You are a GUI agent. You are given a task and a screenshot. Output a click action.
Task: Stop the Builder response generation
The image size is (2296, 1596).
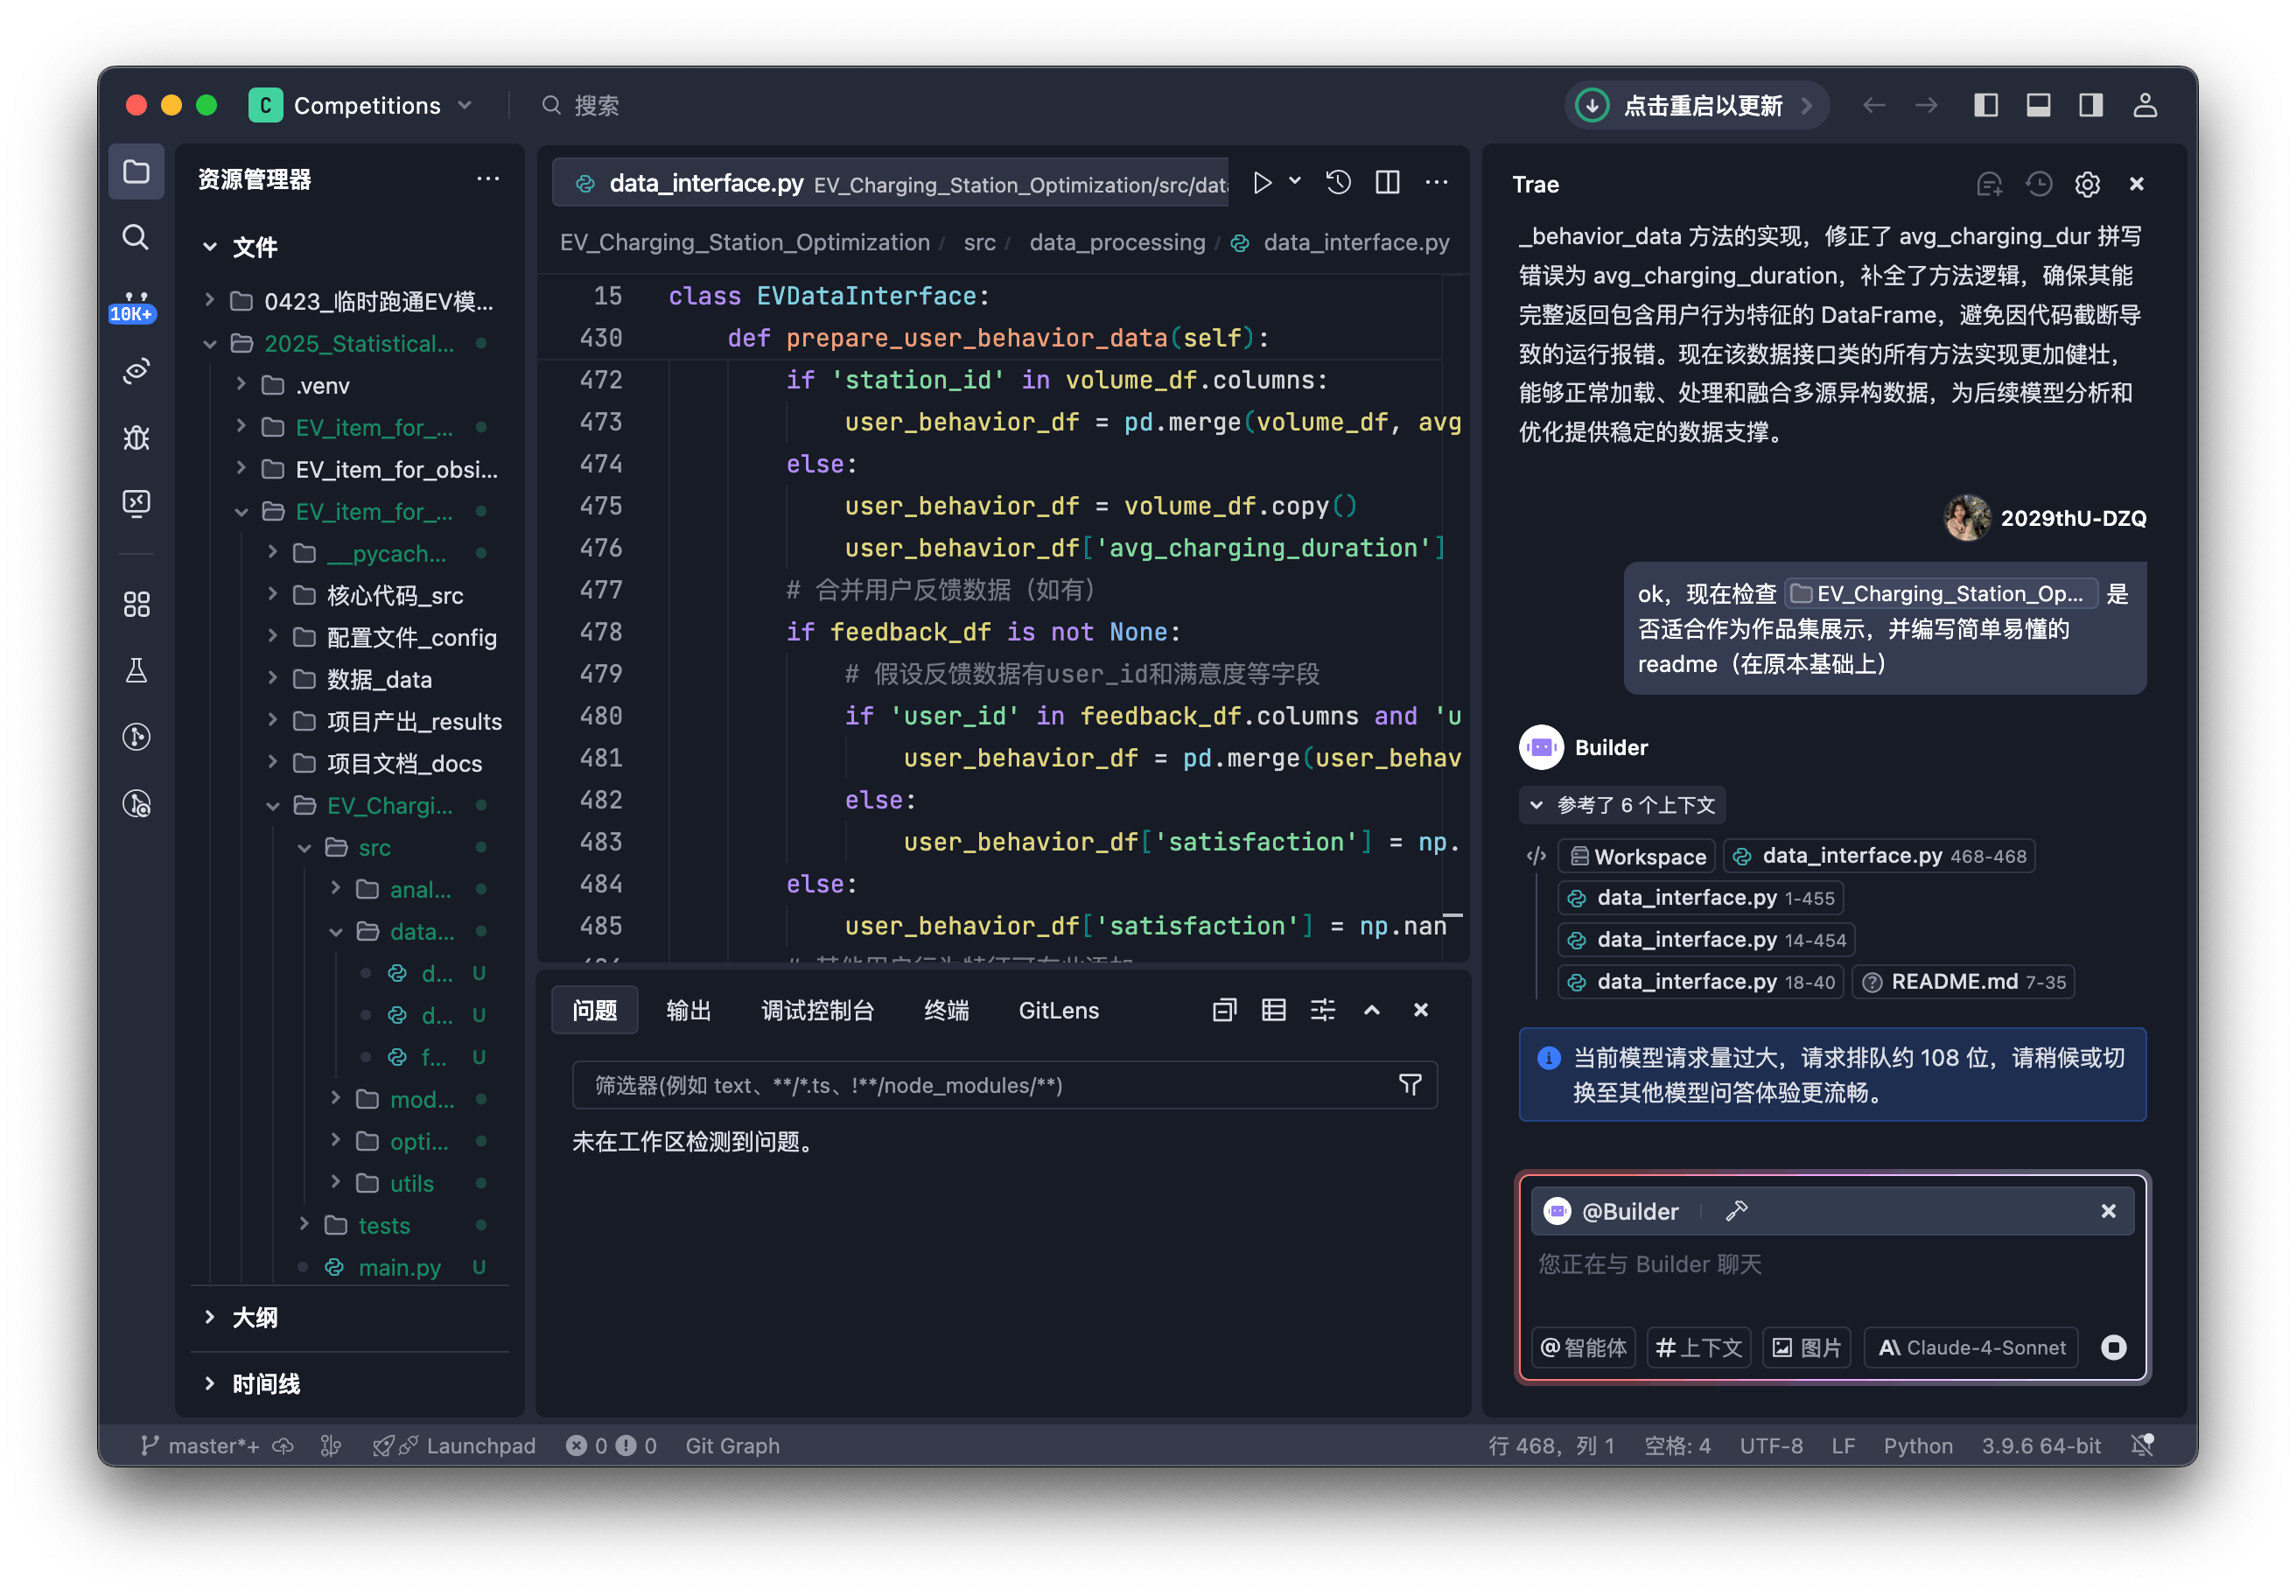[2113, 1347]
